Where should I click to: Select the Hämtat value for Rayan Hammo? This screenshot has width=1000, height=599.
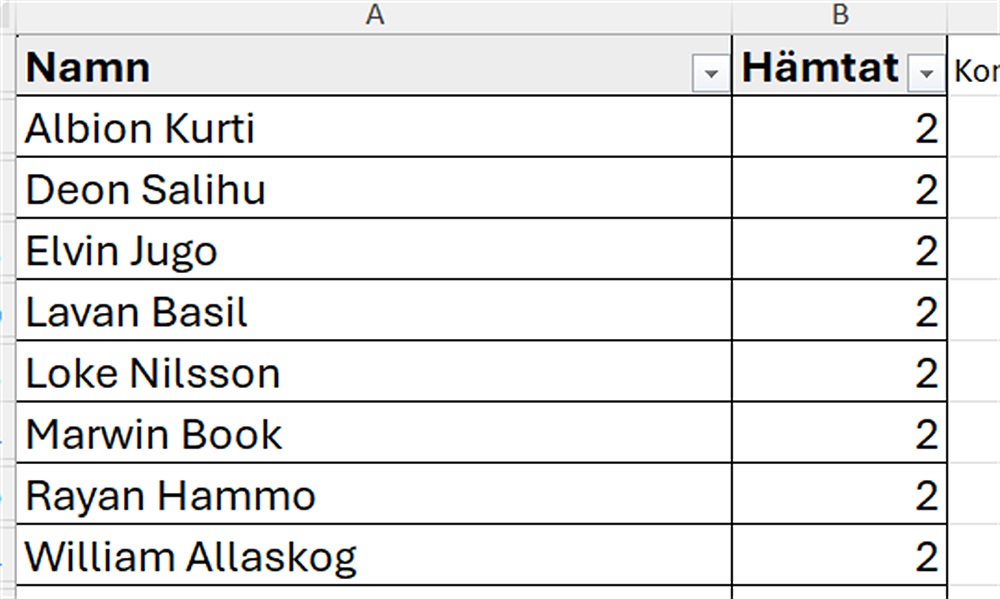coord(839,495)
